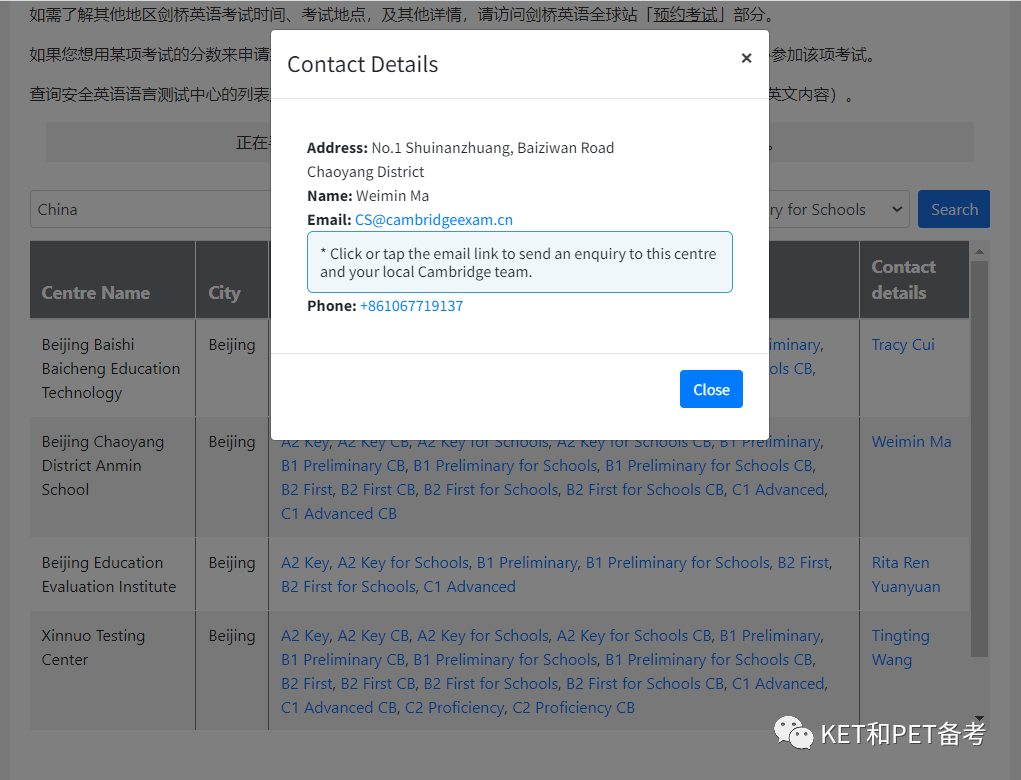This screenshot has width=1021, height=780.
Task: Click the blue Close button
Action: (711, 389)
